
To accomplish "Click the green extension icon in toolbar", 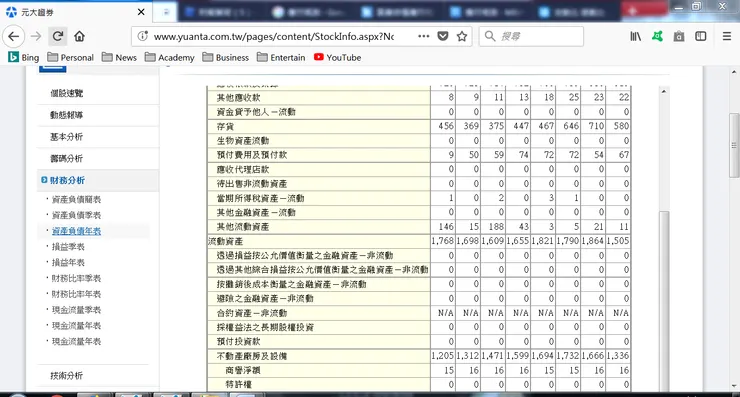I will [657, 36].
